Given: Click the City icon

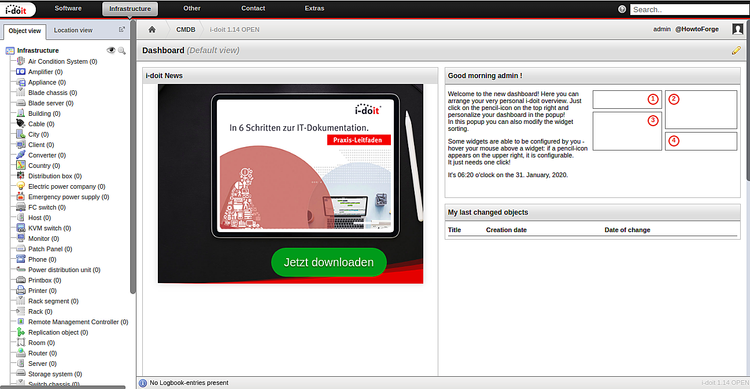Looking at the screenshot, I should (x=21, y=134).
